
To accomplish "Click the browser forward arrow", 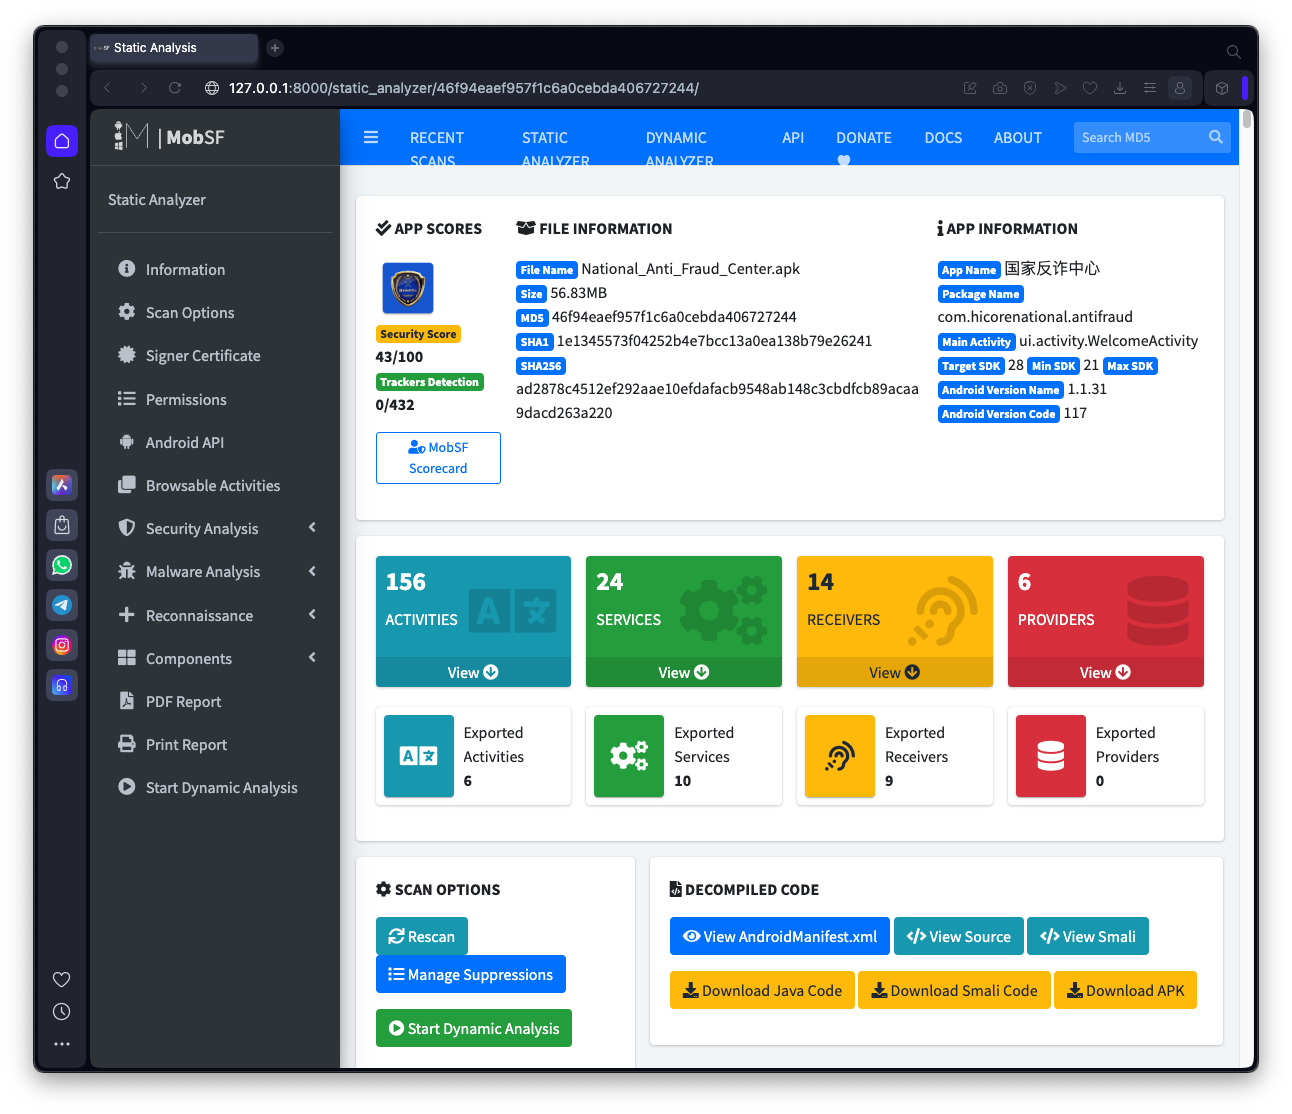I will pos(143,88).
